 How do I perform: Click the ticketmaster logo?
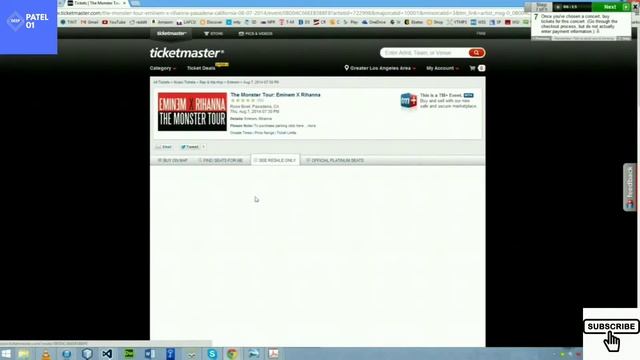coord(187,53)
